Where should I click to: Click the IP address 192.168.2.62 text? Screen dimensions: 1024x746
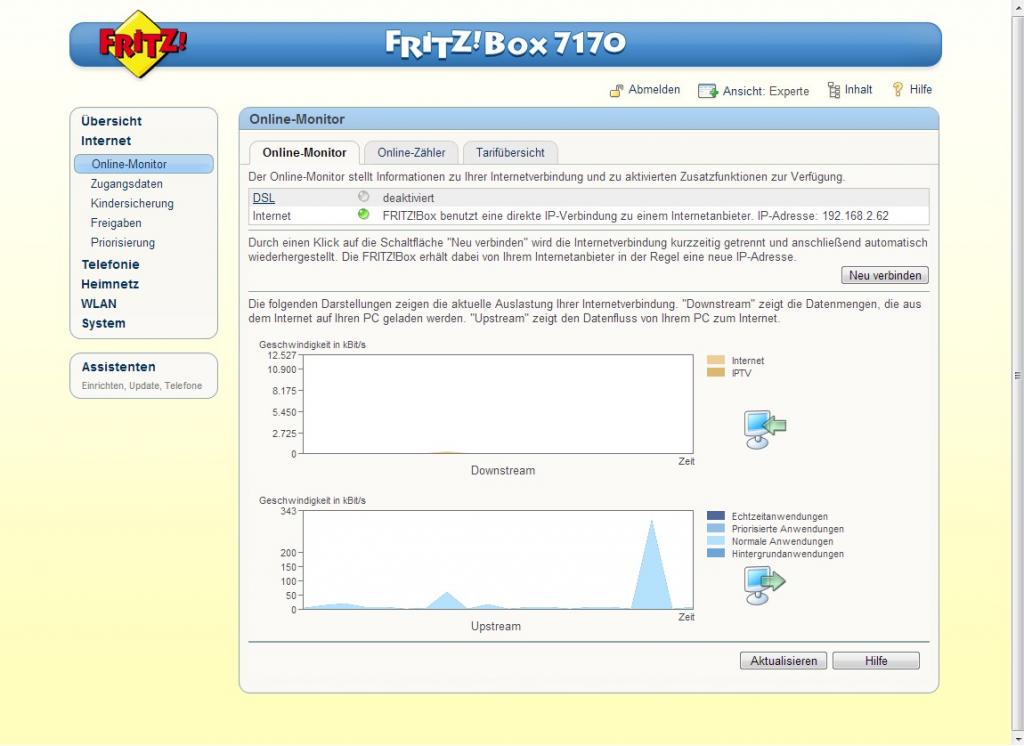pos(855,216)
